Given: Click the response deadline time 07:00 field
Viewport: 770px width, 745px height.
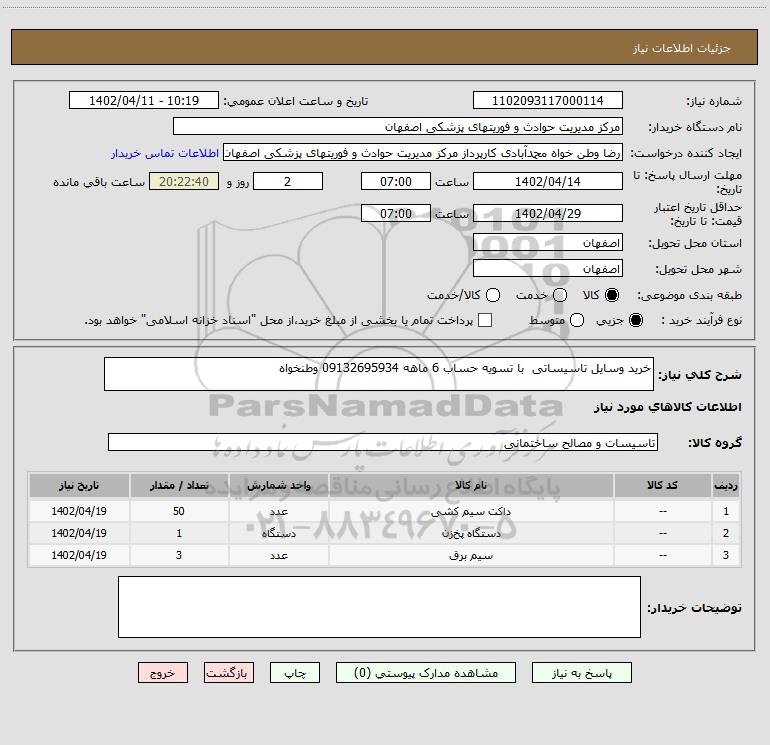Looking at the screenshot, I should pyautogui.click(x=396, y=182).
